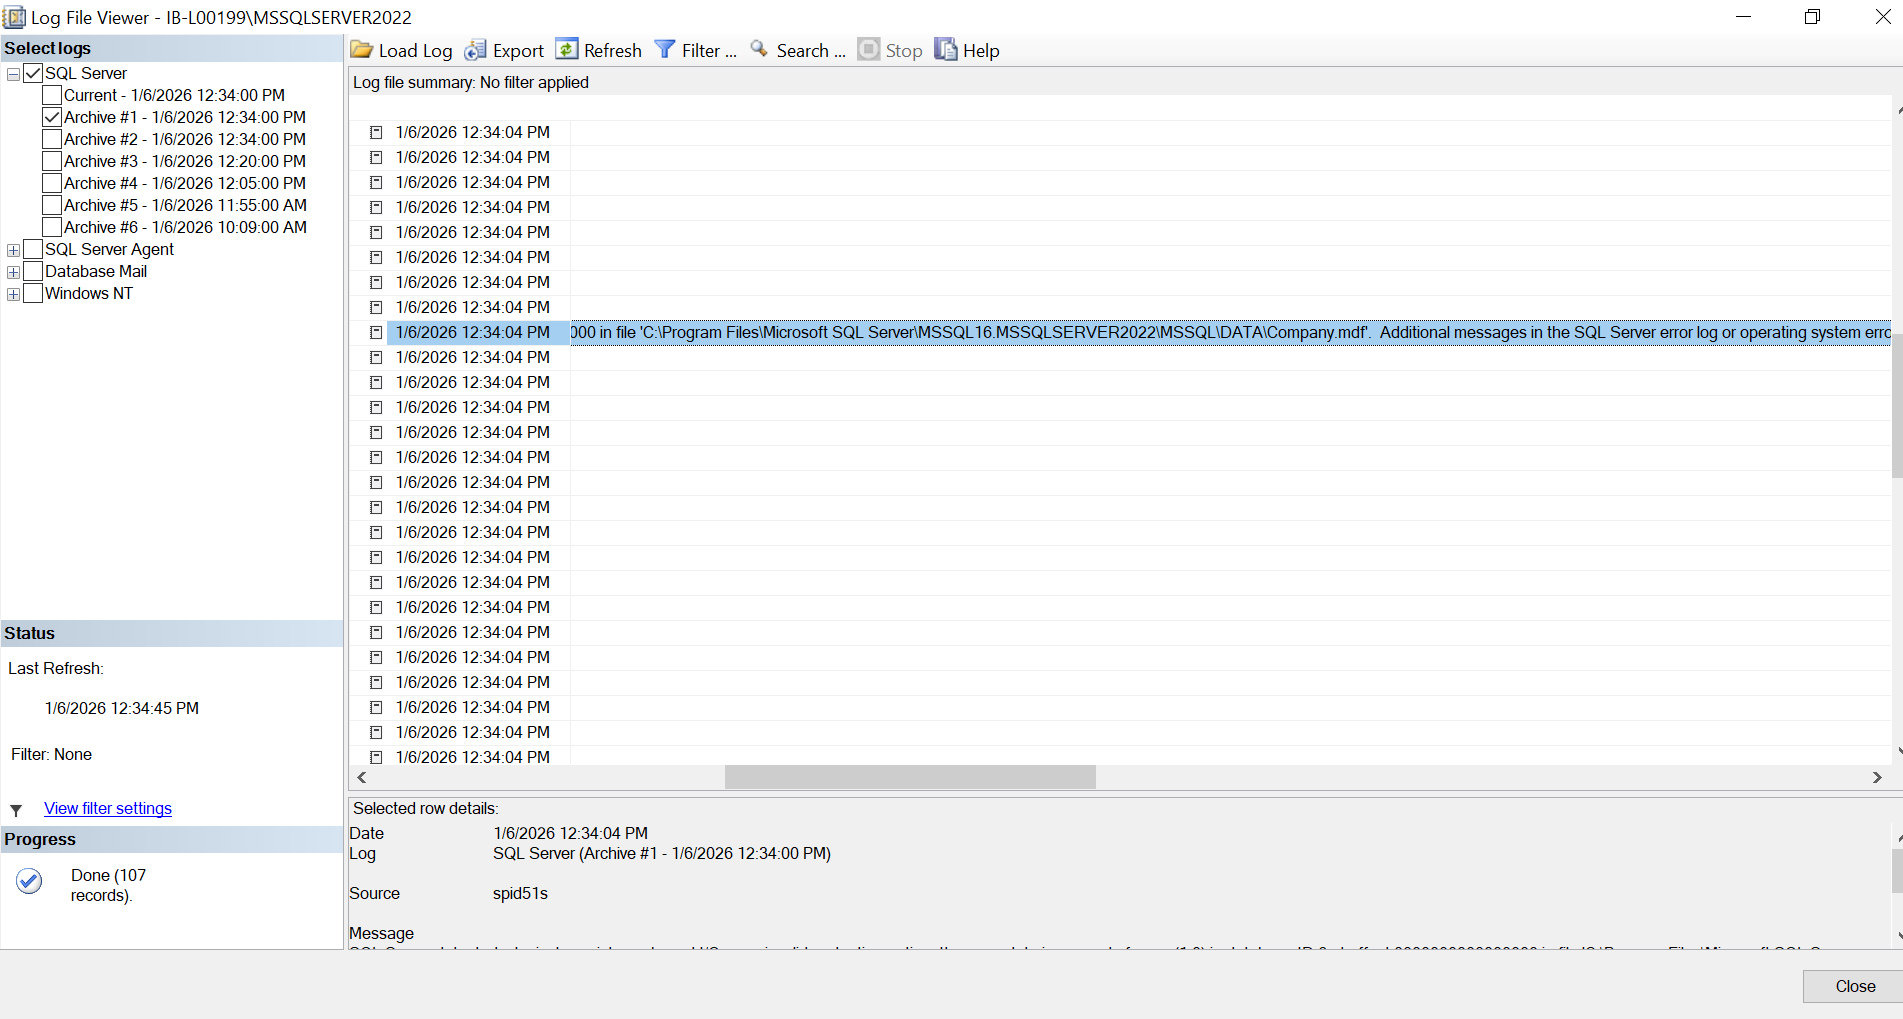Check the SQL Server Agent checkbox
The image size is (1903, 1019).
[33, 249]
